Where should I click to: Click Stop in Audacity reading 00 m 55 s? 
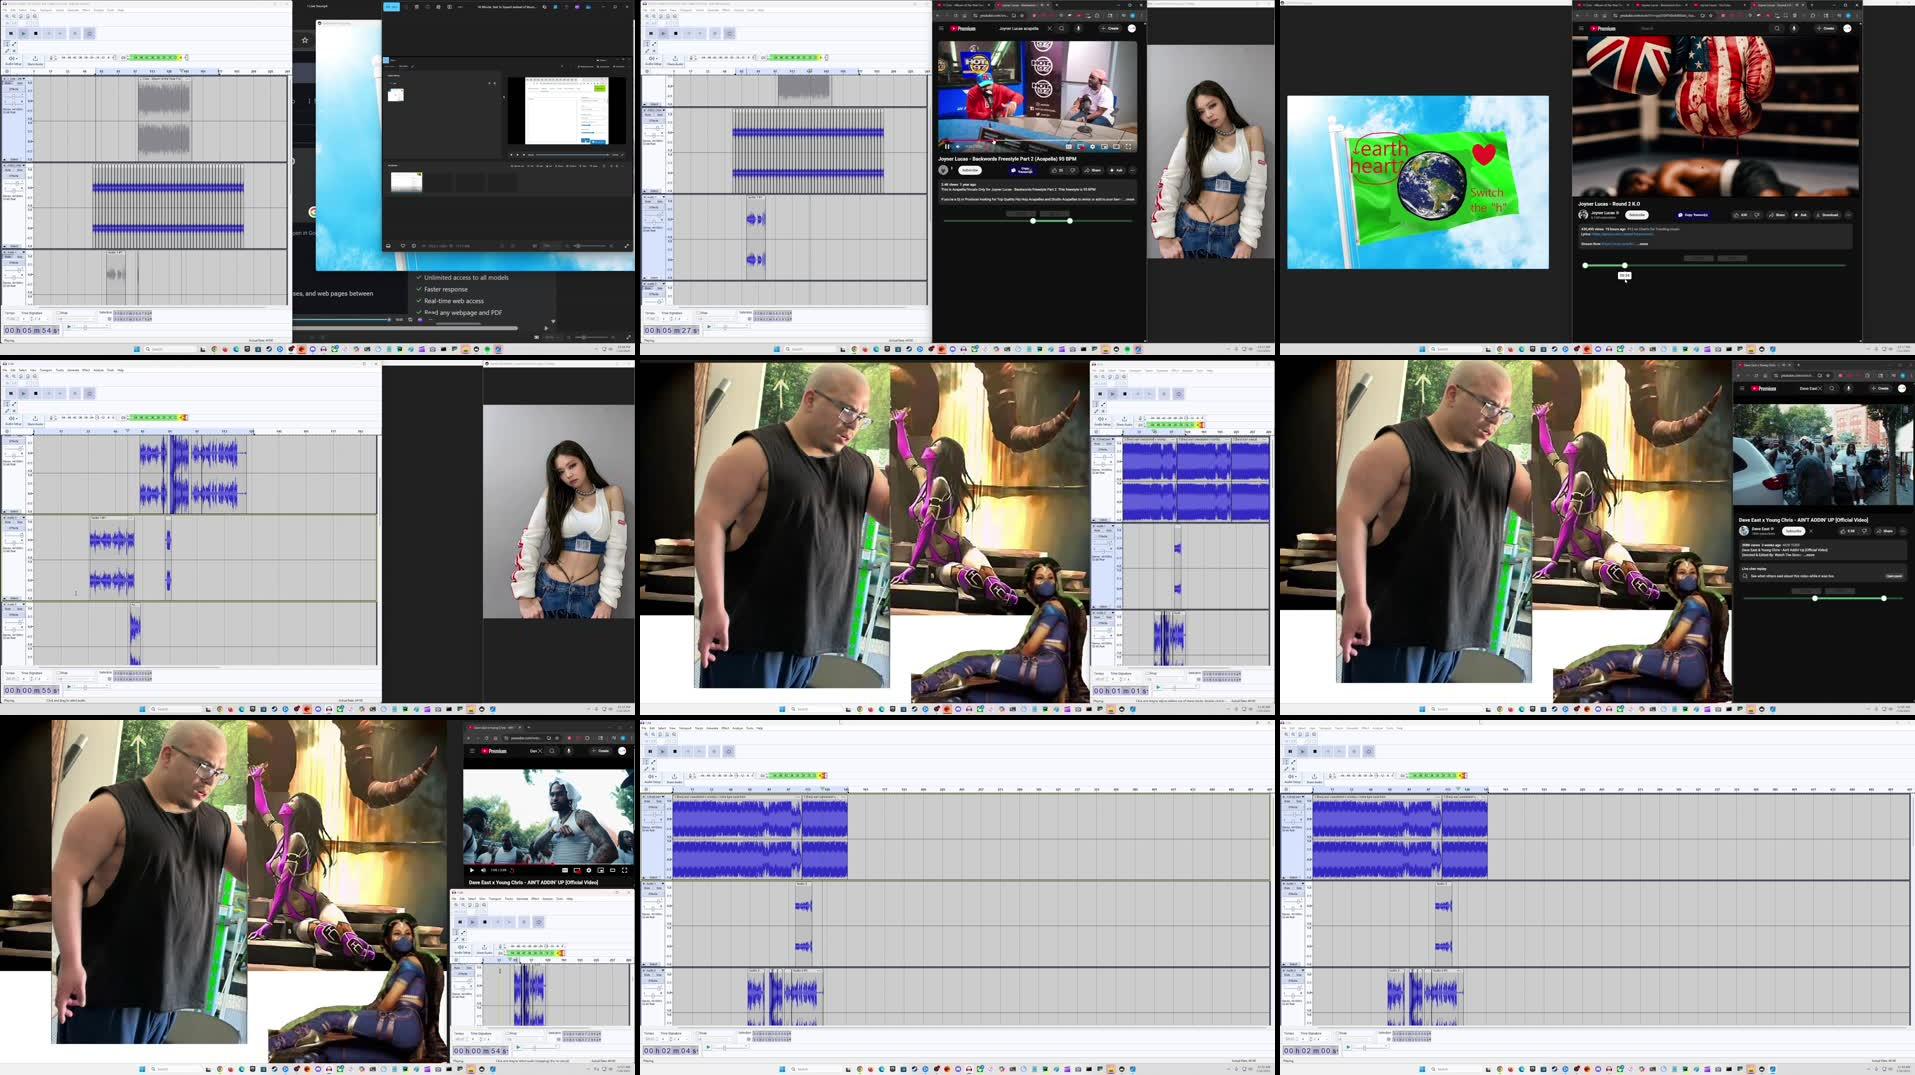point(35,393)
